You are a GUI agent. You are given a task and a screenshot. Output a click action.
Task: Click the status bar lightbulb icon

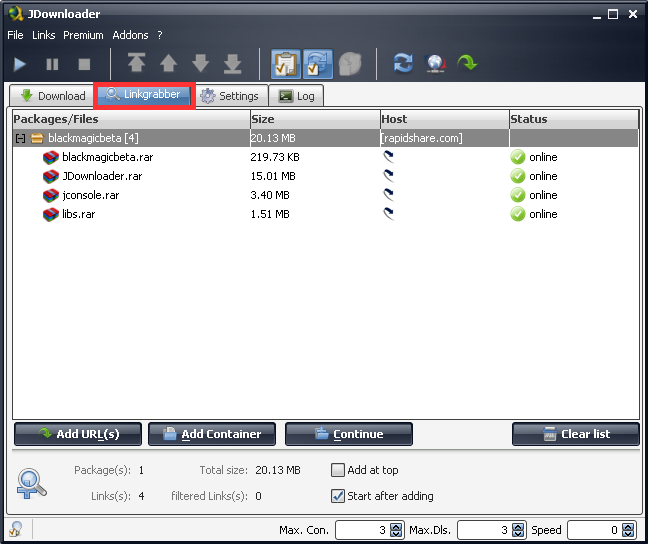click(x=16, y=529)
